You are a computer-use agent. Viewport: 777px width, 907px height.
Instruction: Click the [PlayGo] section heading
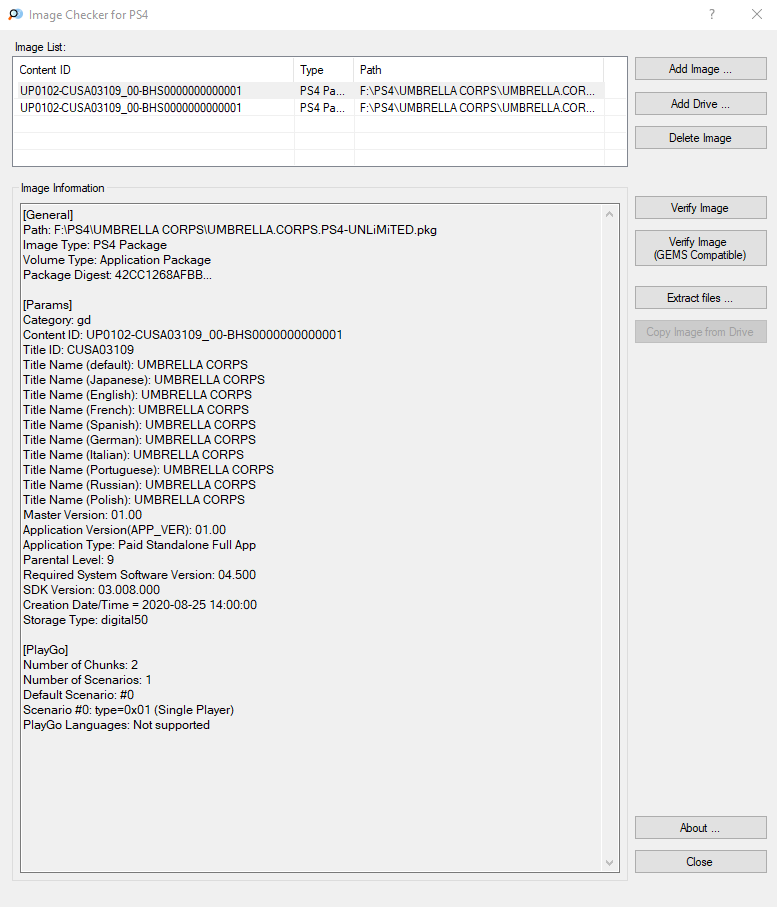(x=46, y=650)
